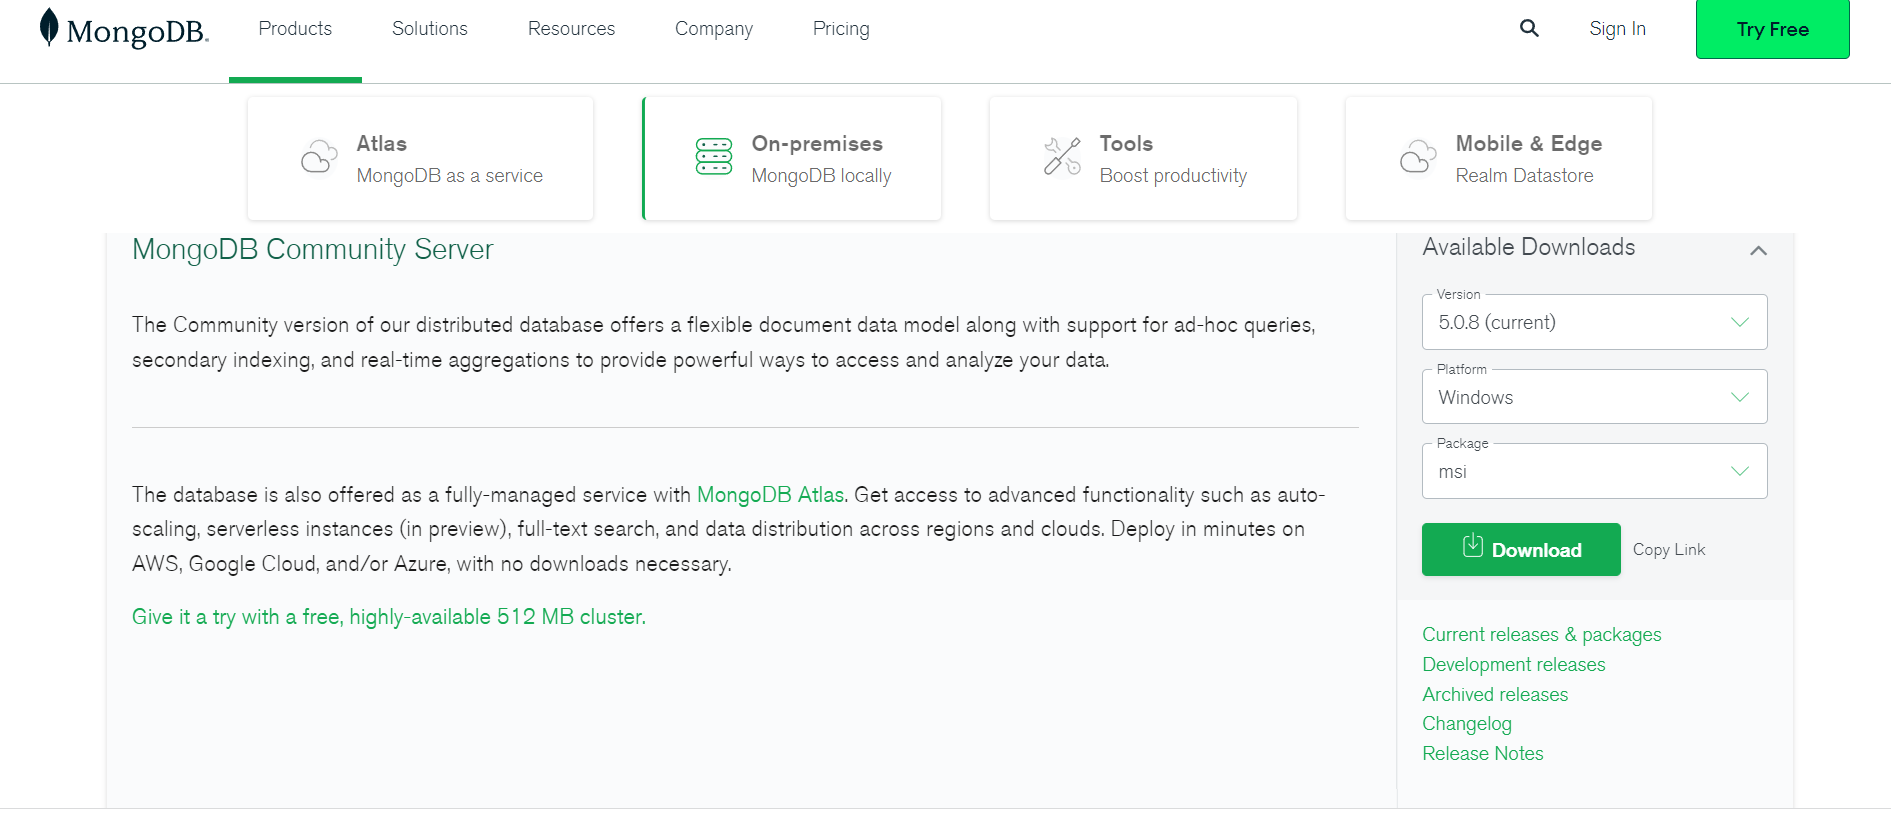This screenshot has width=1891, height=813.
Task: Open the Products menu
Action: (295, 29)
